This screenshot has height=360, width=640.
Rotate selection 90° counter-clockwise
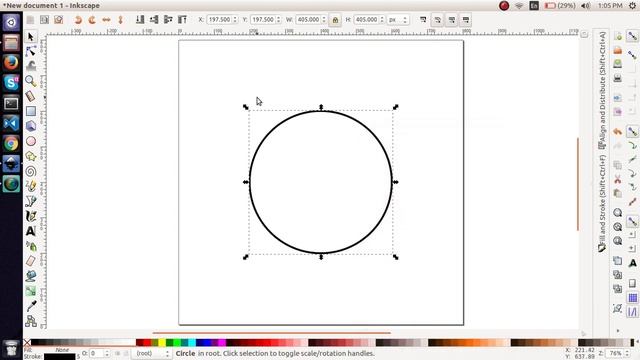tap(78, 20)
